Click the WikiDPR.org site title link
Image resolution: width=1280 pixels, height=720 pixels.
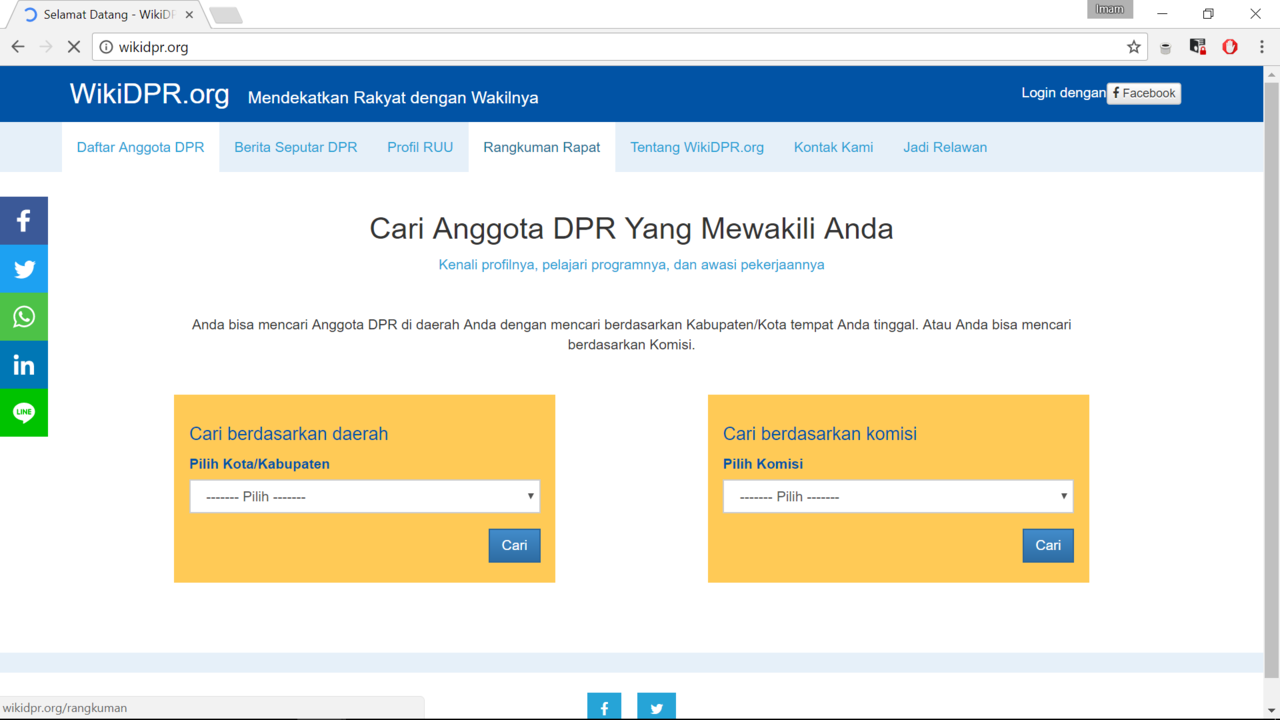(x=149, y=94)
